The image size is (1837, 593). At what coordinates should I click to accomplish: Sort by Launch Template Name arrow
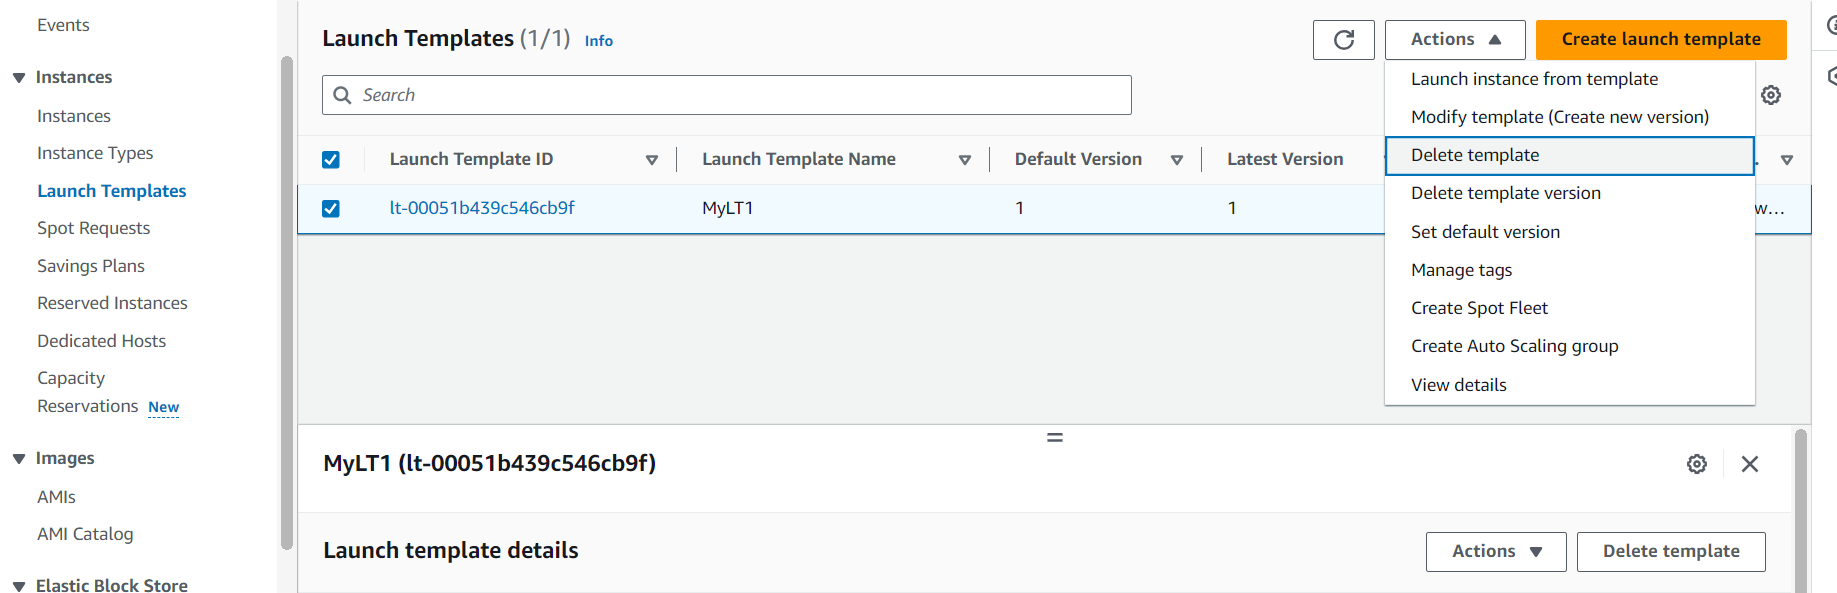point(965,160)
